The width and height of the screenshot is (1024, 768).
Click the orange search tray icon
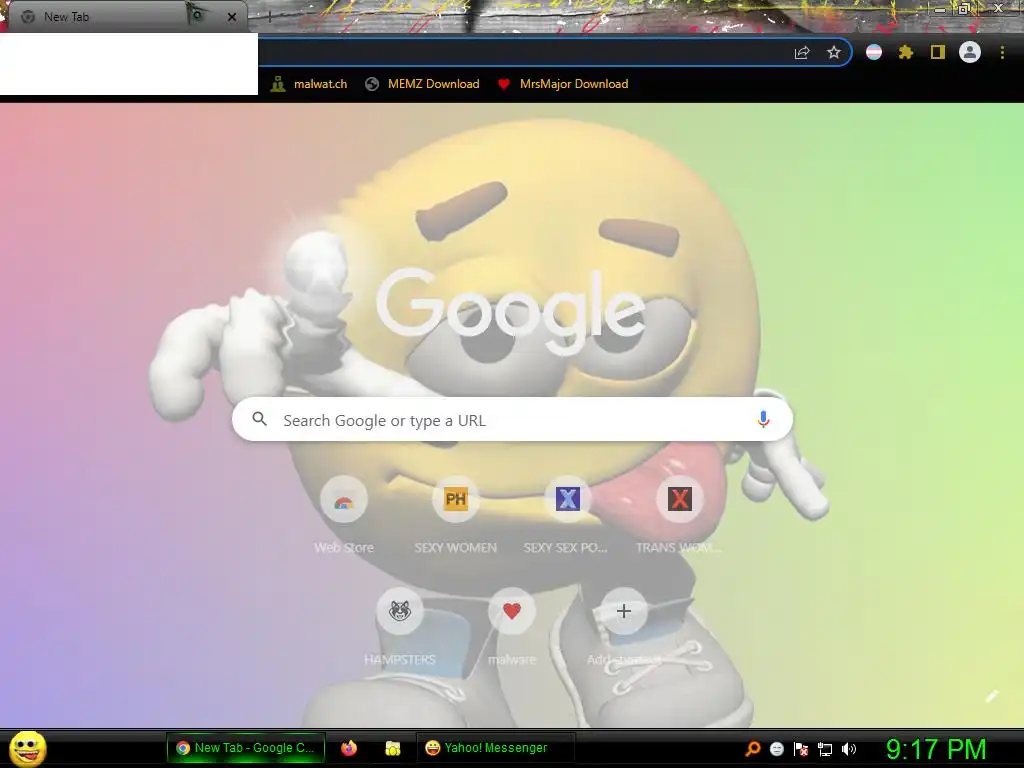(752, 748)
